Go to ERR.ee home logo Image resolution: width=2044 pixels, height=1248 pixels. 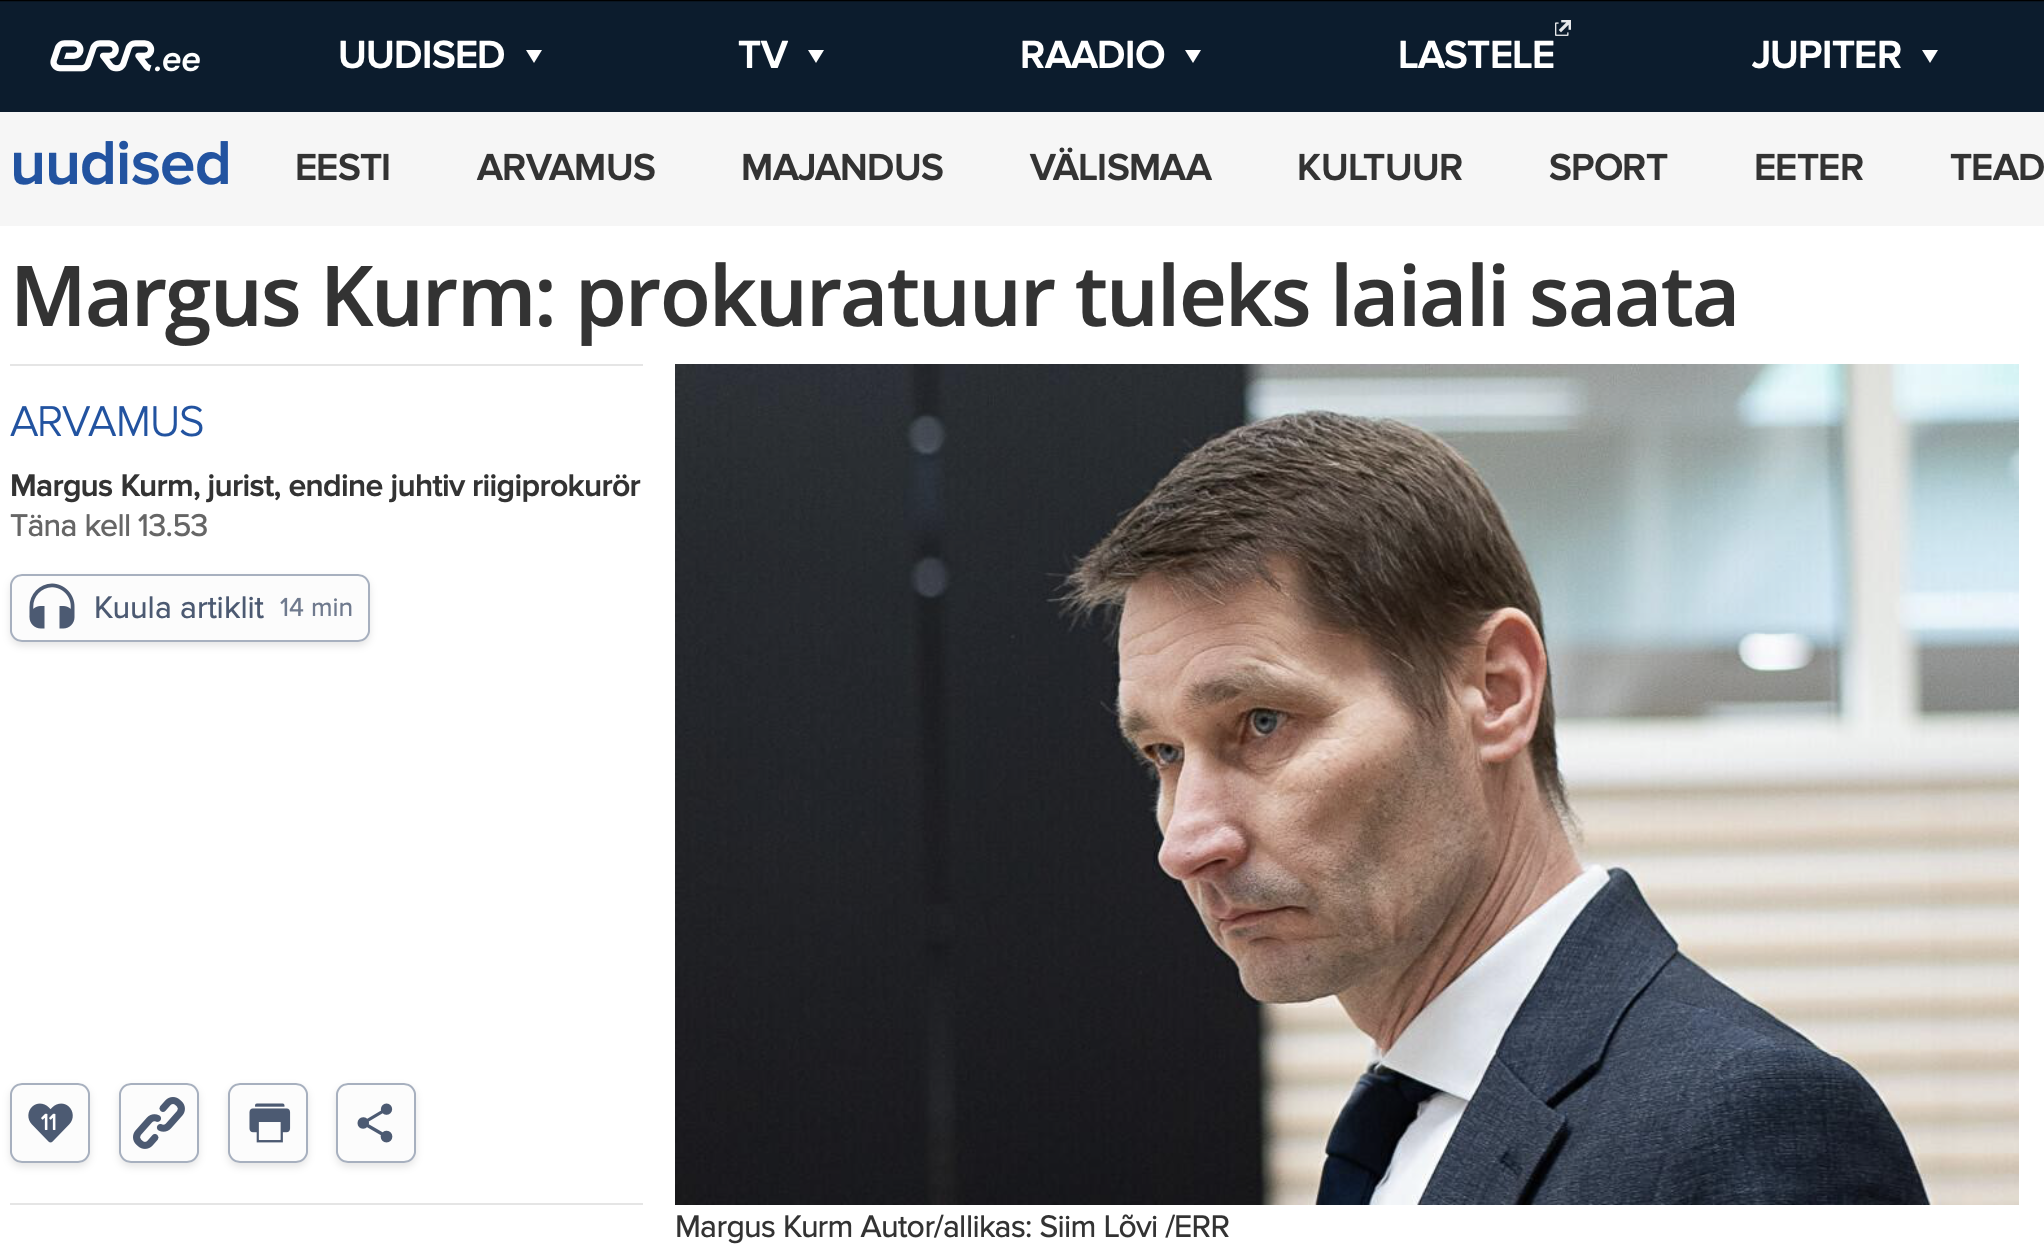click(125, 56)
